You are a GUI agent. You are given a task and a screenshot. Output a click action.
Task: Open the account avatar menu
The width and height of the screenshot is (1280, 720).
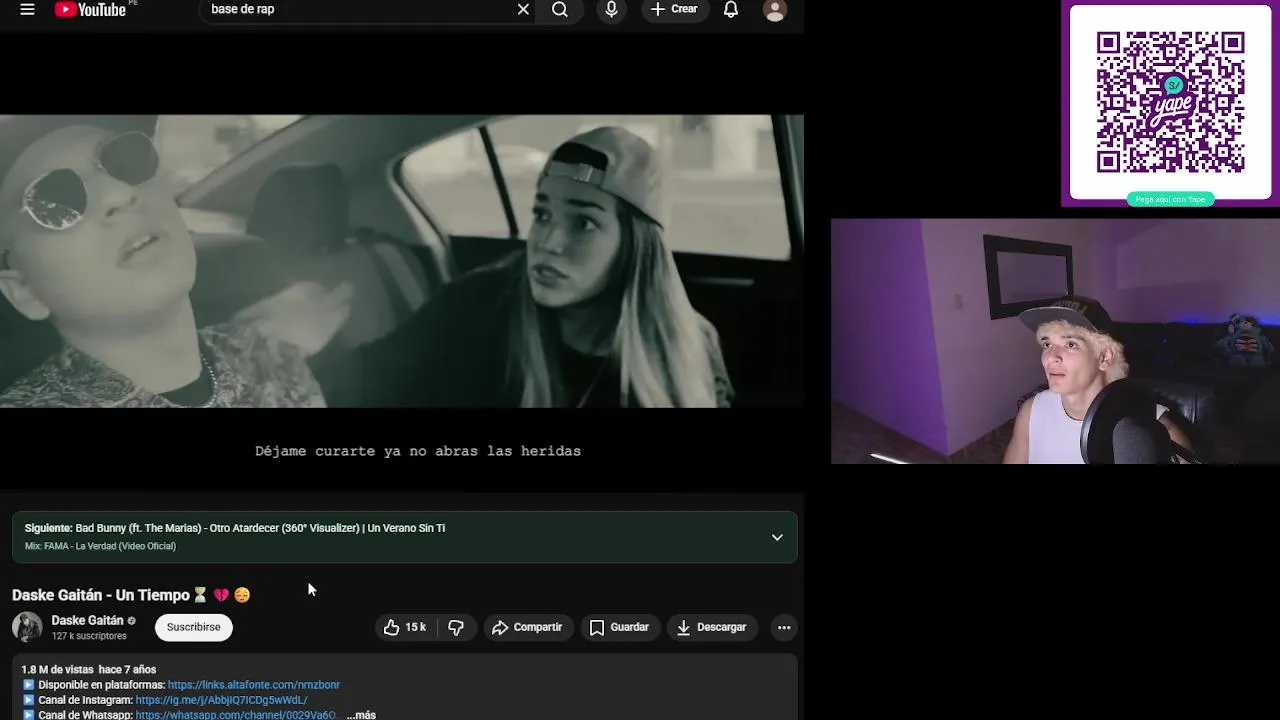click(774, 9)
